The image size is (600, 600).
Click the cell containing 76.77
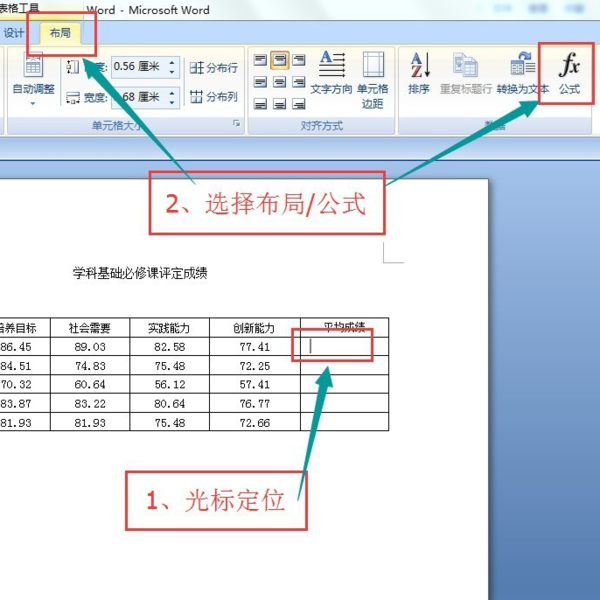(x=255, y=403)
